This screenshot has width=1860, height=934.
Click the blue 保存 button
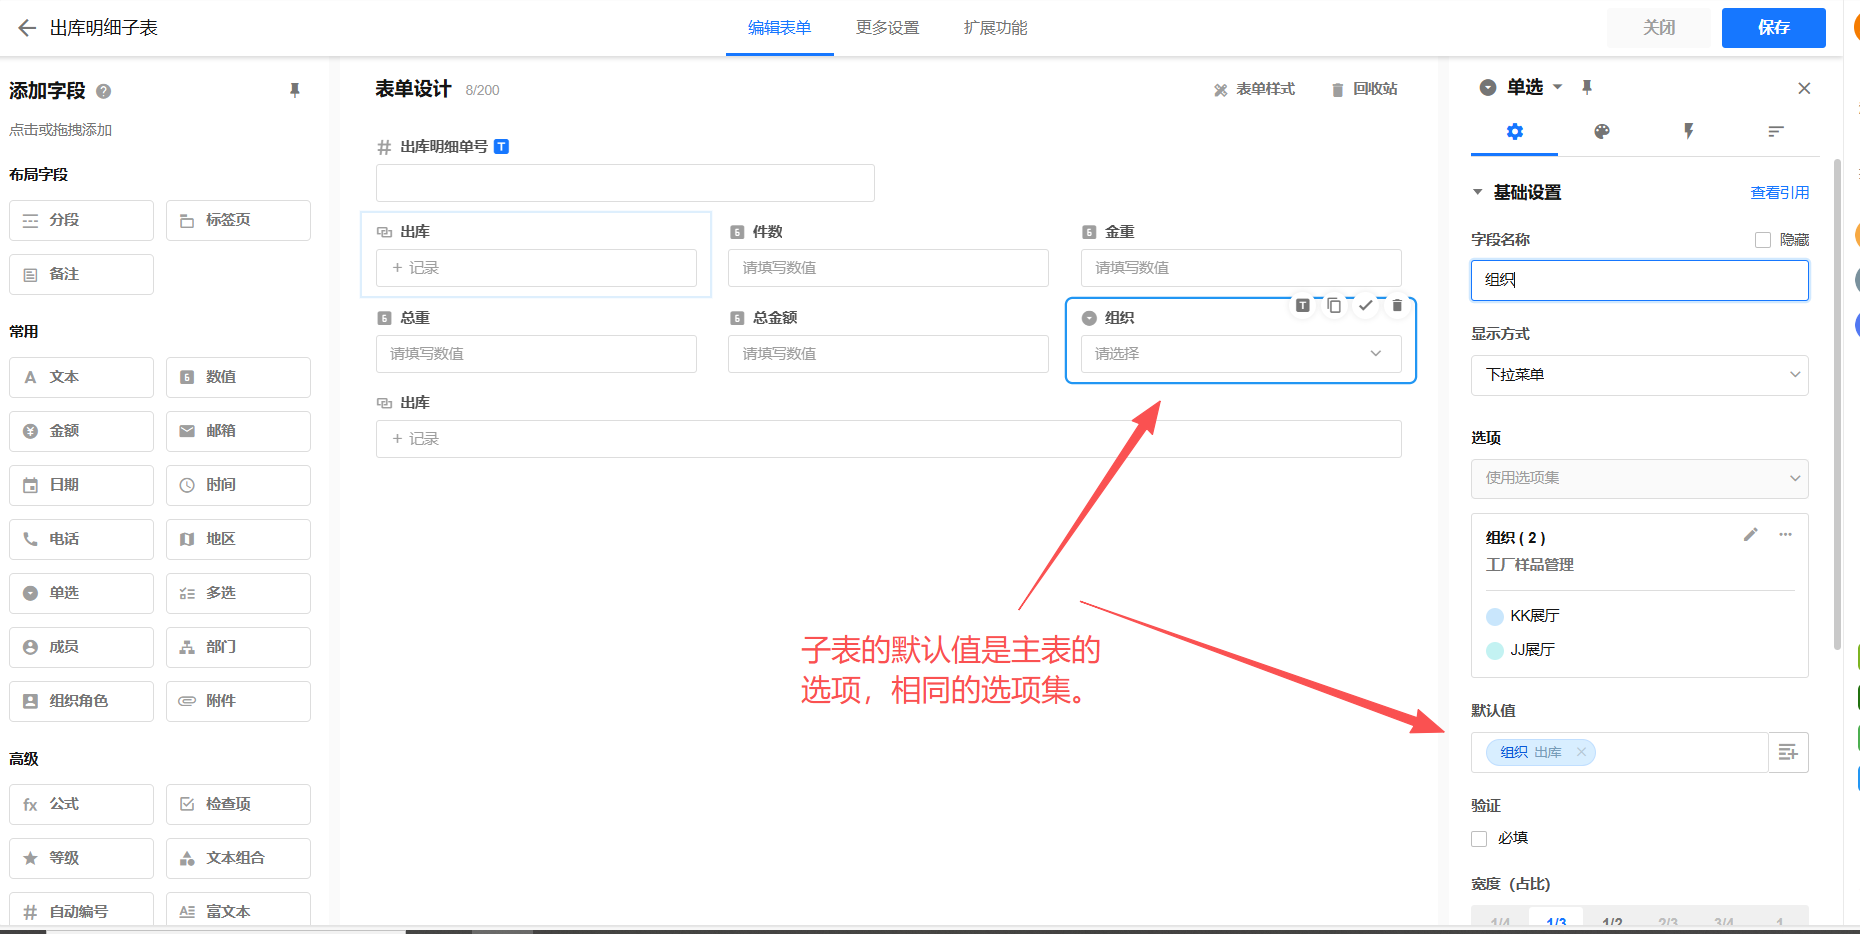click(1773, 28)
